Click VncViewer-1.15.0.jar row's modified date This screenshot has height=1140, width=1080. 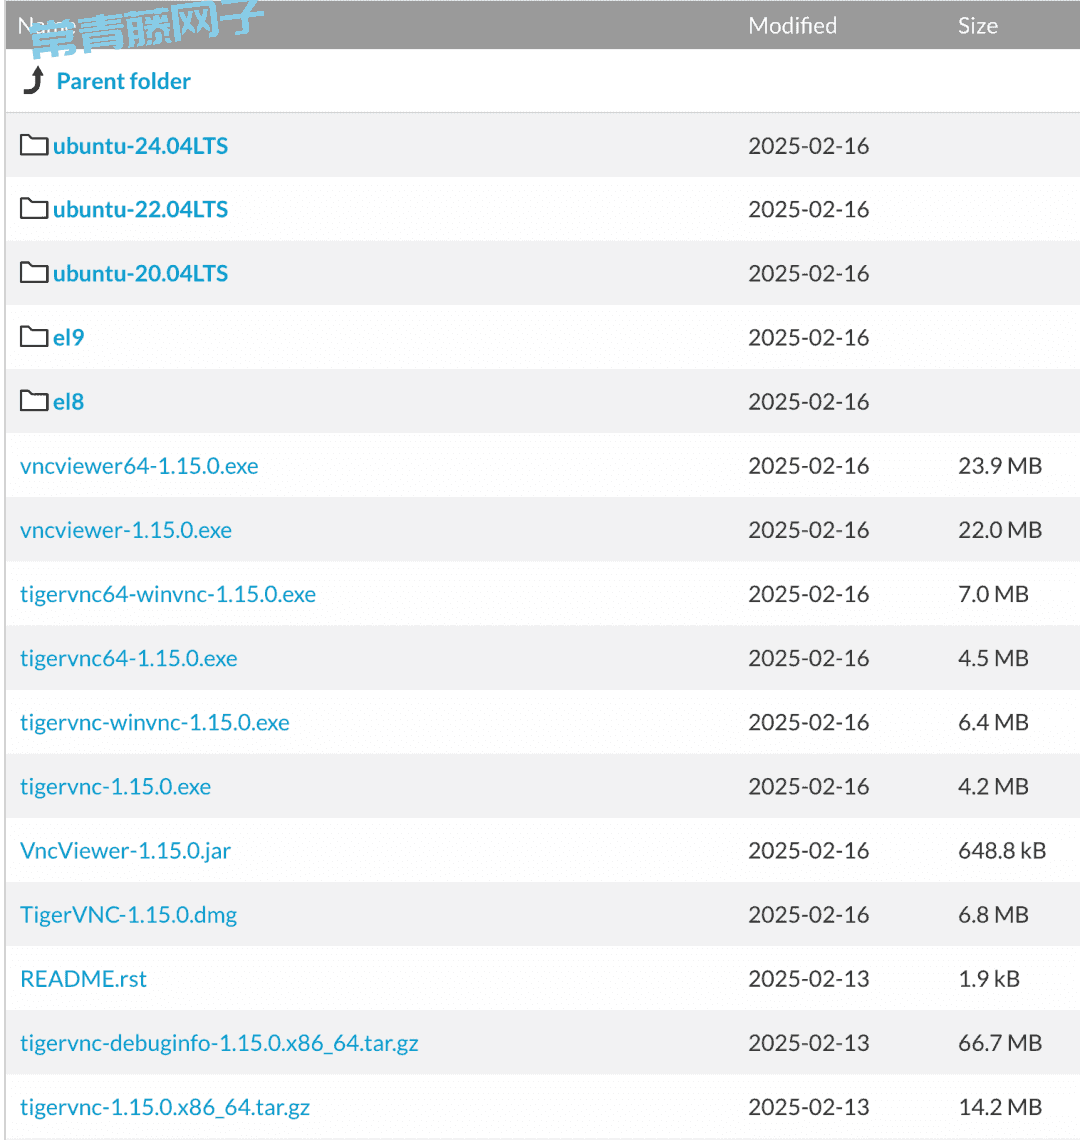coord(809,851)
